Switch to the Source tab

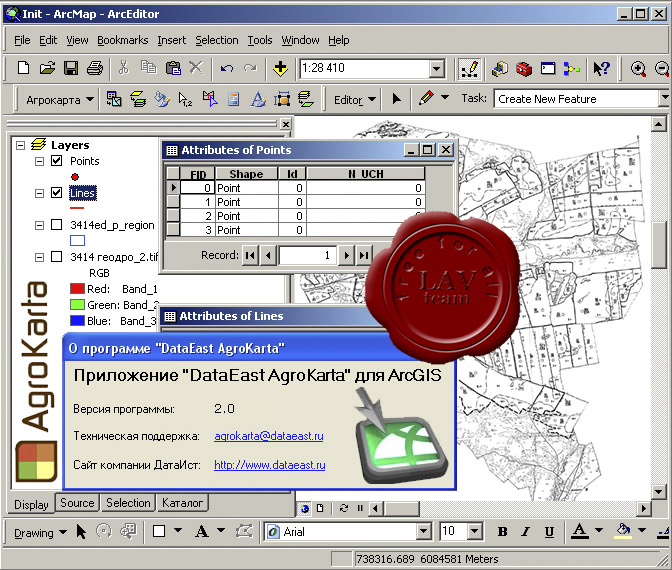coord(77,503)
